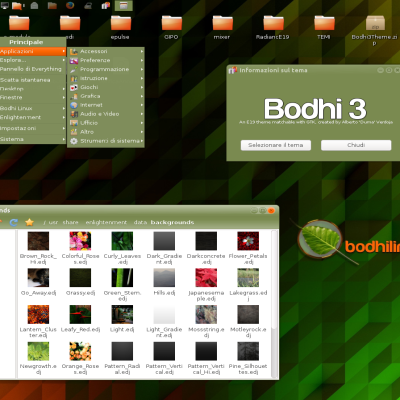
Task: Select the Flower_Petals.edj file
Action: [248, 248]
